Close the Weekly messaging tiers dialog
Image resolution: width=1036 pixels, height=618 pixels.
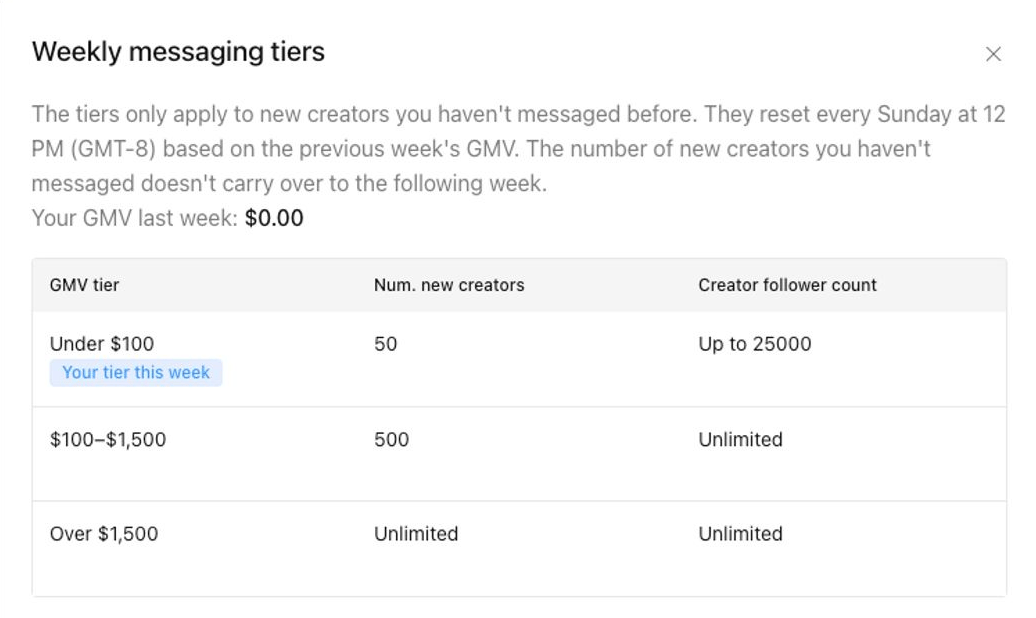[993, 54]
